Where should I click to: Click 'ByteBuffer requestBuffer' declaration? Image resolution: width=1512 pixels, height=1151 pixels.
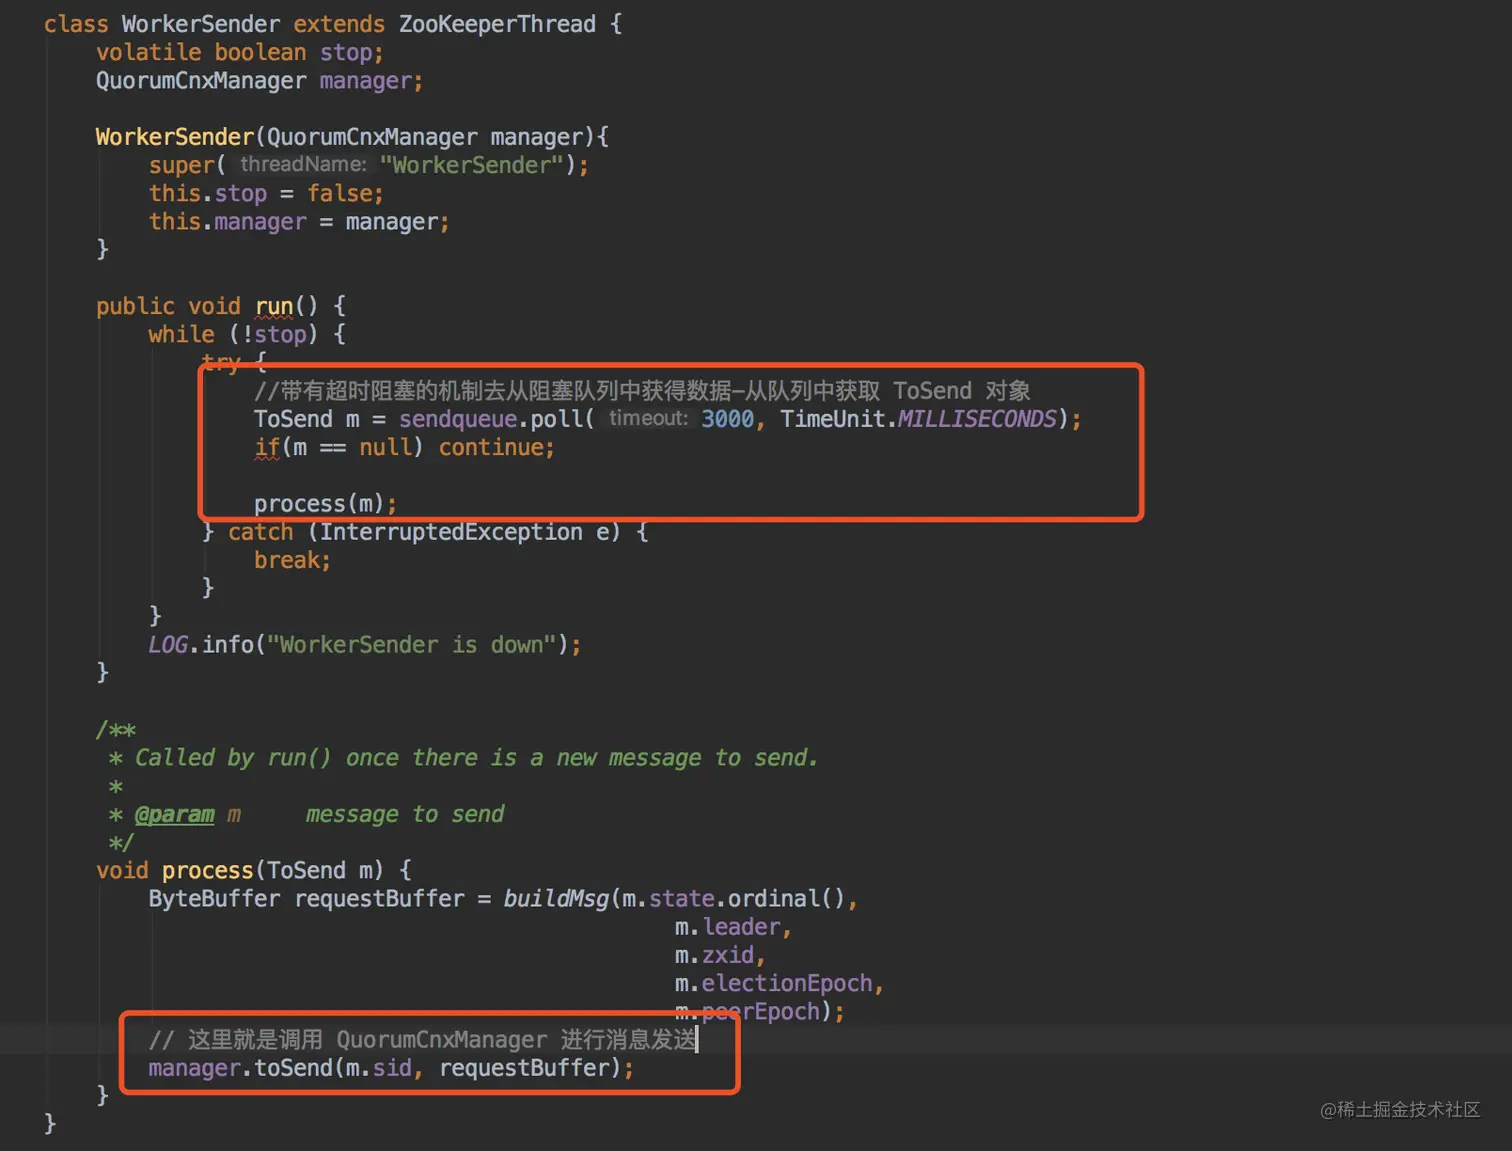[x=306, y=899]
